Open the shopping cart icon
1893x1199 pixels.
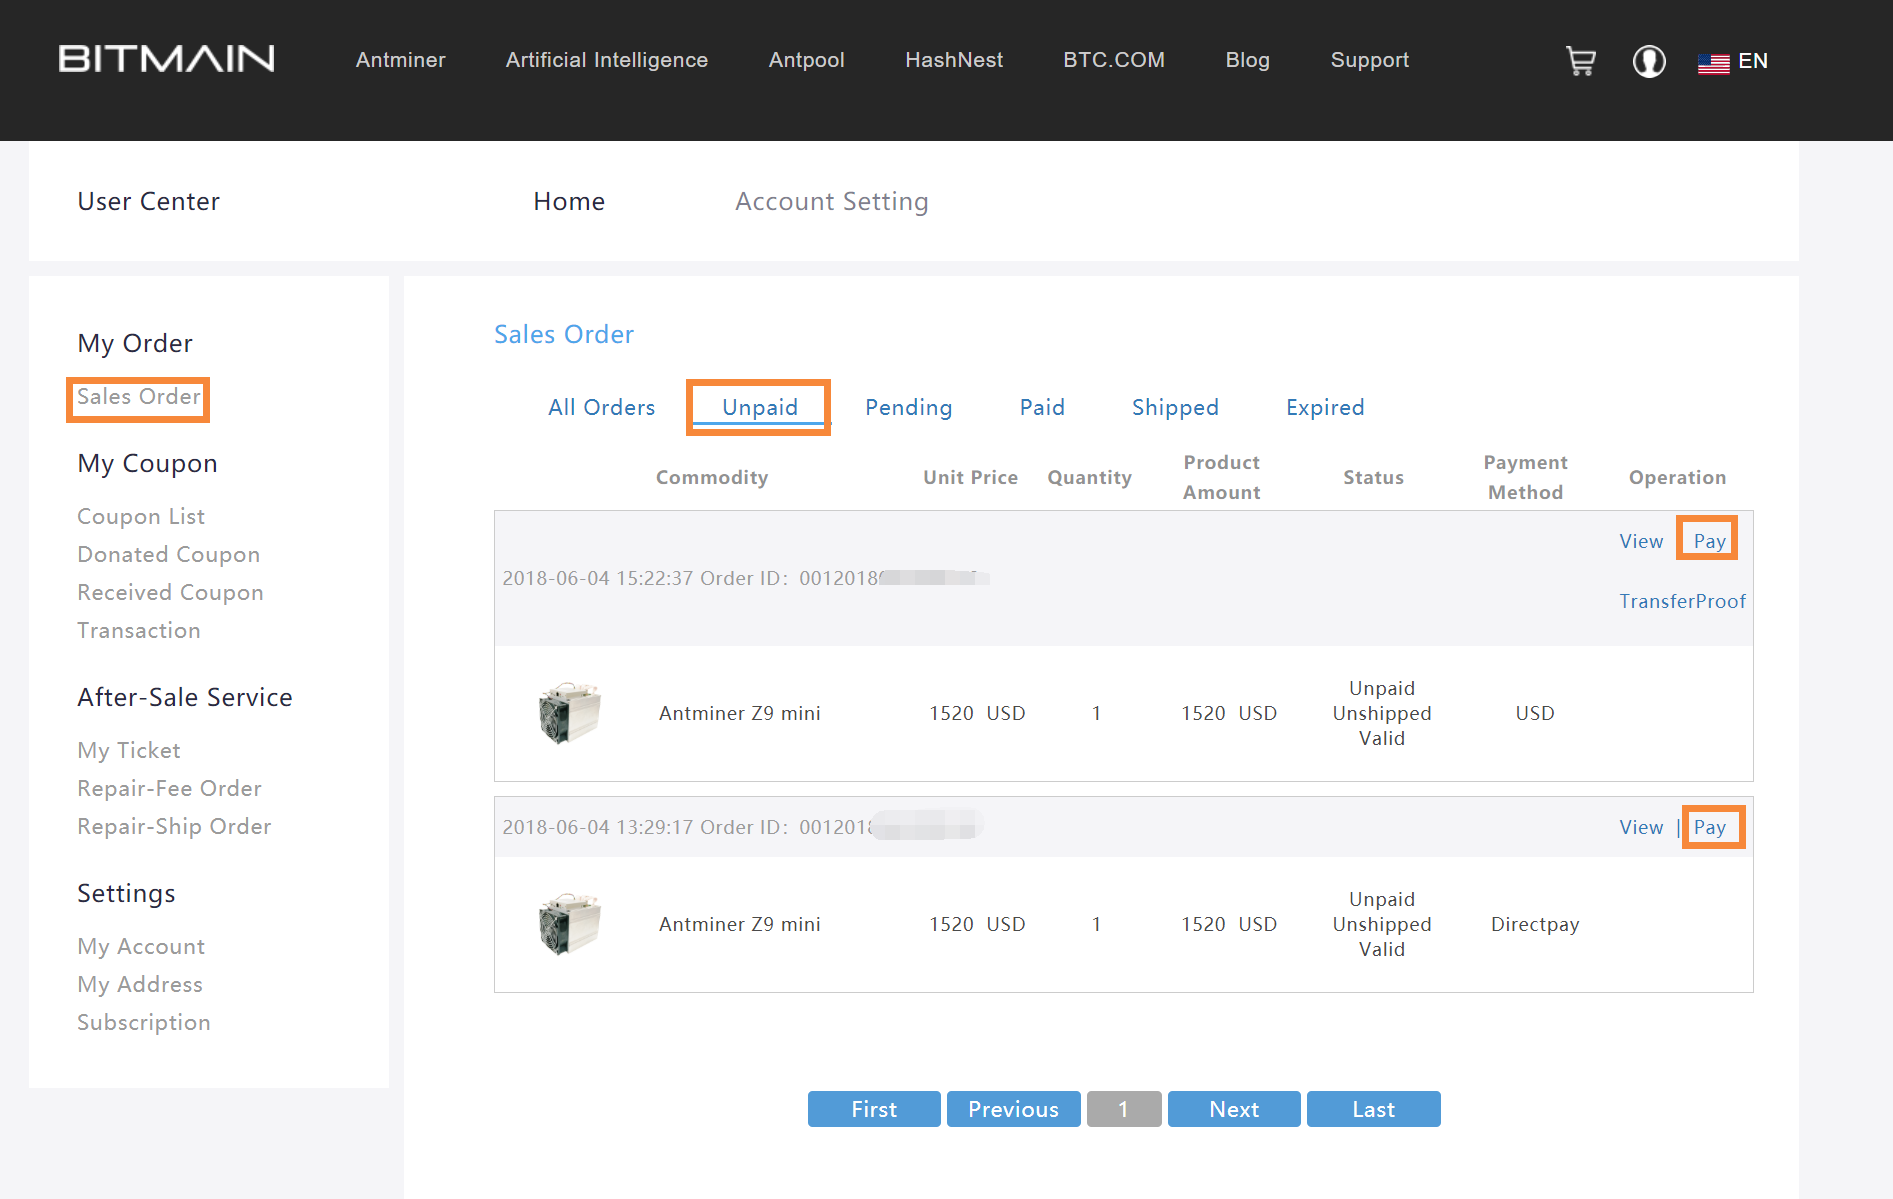(1580, 61)
